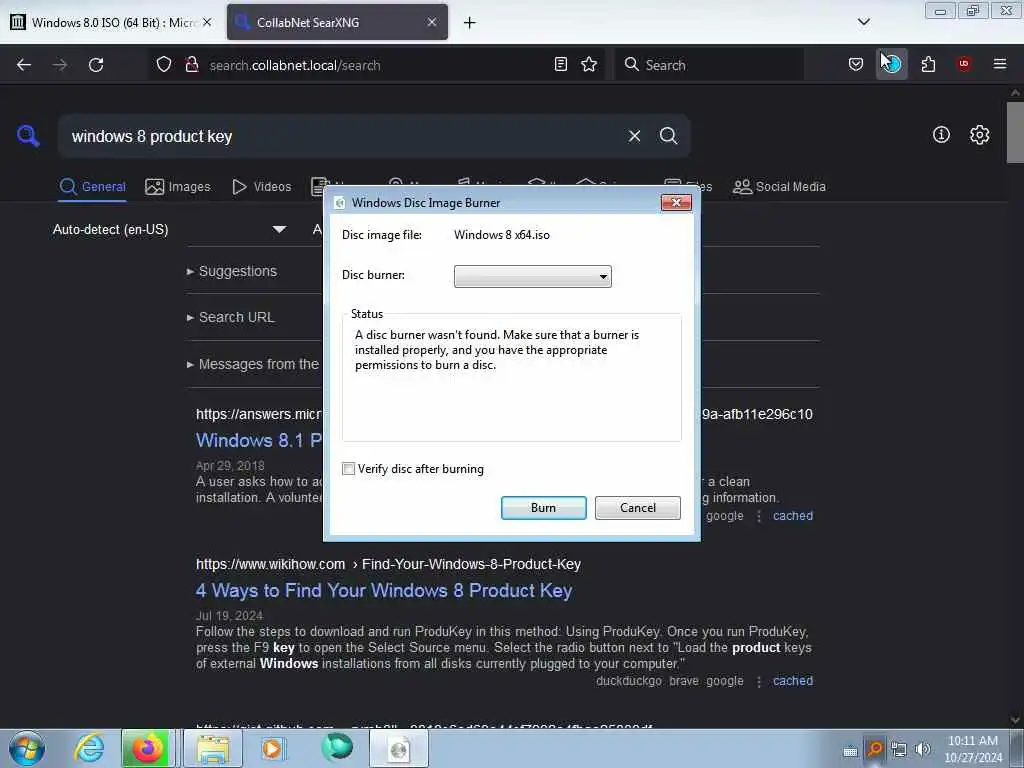Open cached link for the wikiHow result
The image size is (1024, 768).
point(793,680)
